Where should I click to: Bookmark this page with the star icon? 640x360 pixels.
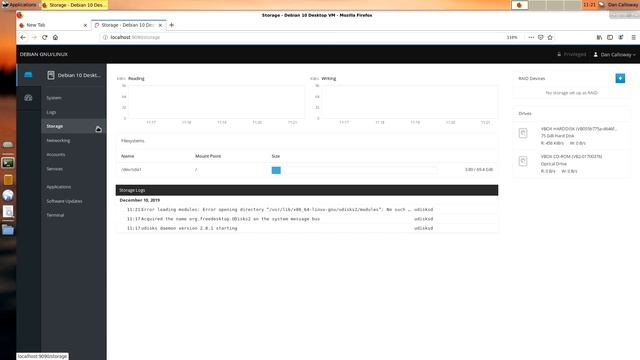pos(550,37)
